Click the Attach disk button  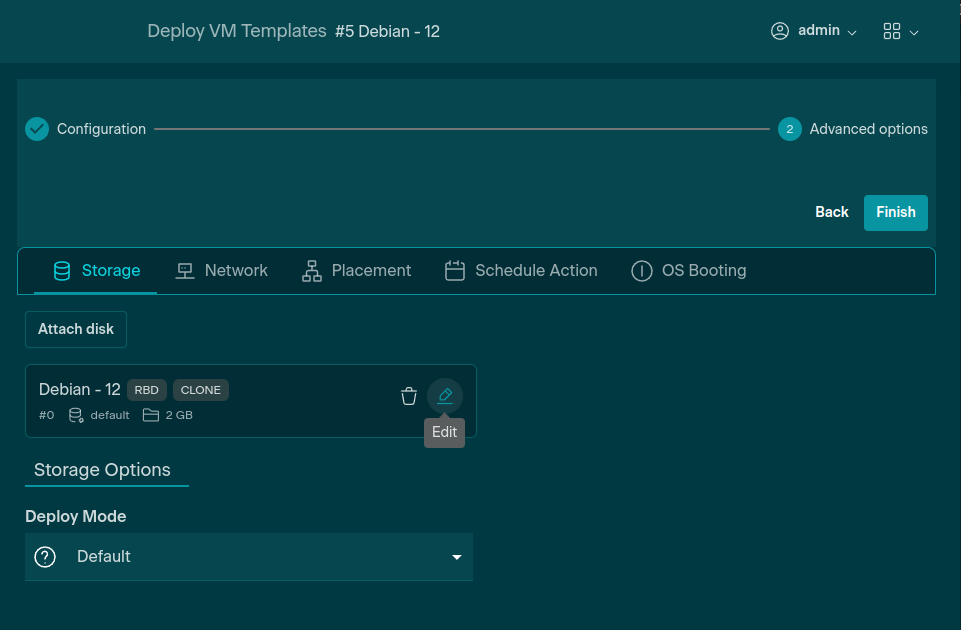pyautogui.click(x=76, y=329)
